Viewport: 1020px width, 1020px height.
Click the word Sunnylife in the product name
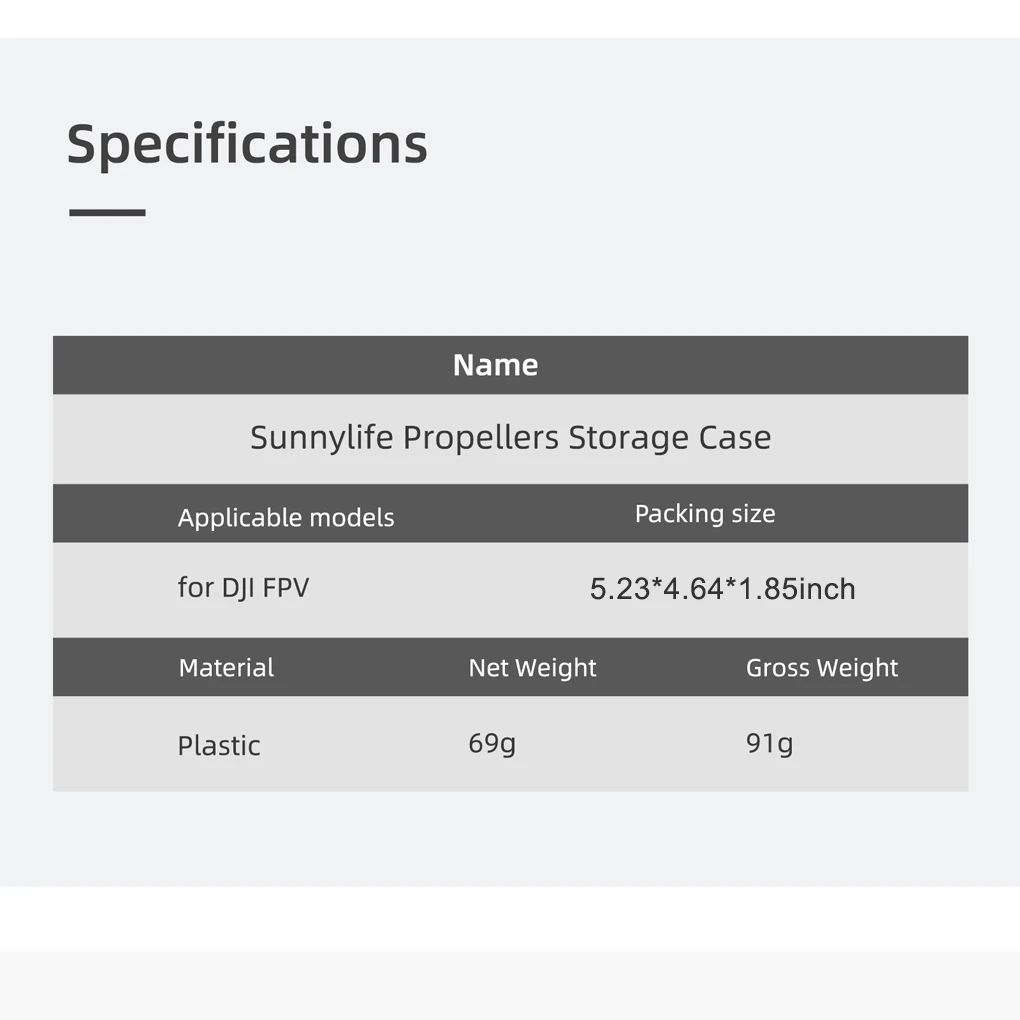coord(322,438)
